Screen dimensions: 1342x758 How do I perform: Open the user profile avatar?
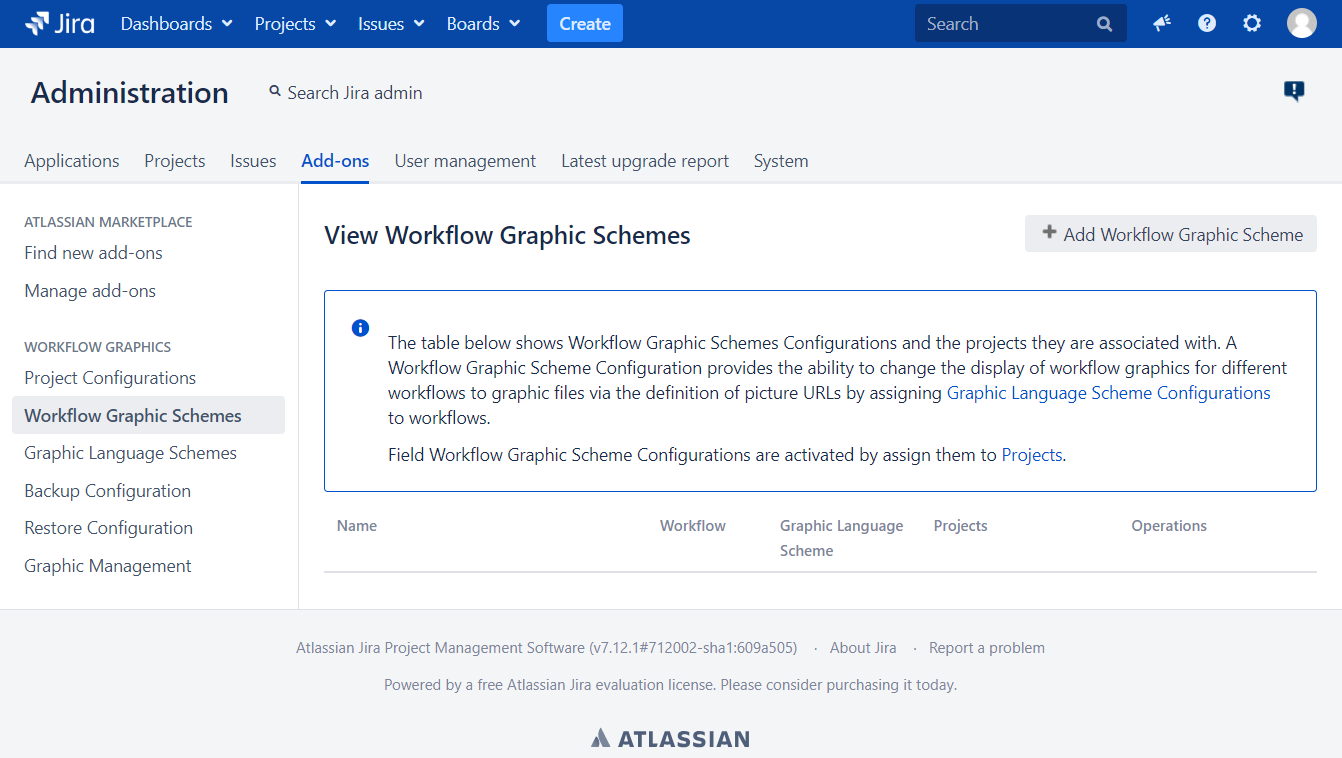(x=1301, y=24)
